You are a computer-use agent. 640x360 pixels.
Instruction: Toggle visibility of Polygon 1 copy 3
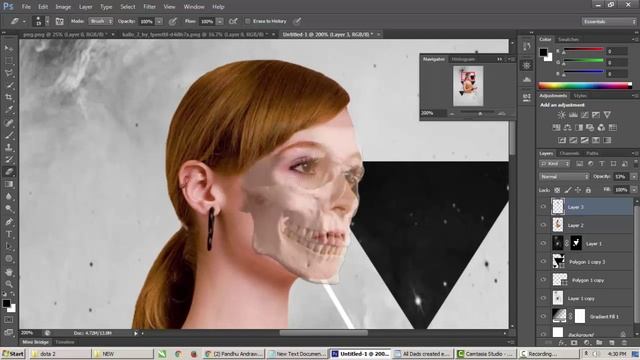(543, 262)
